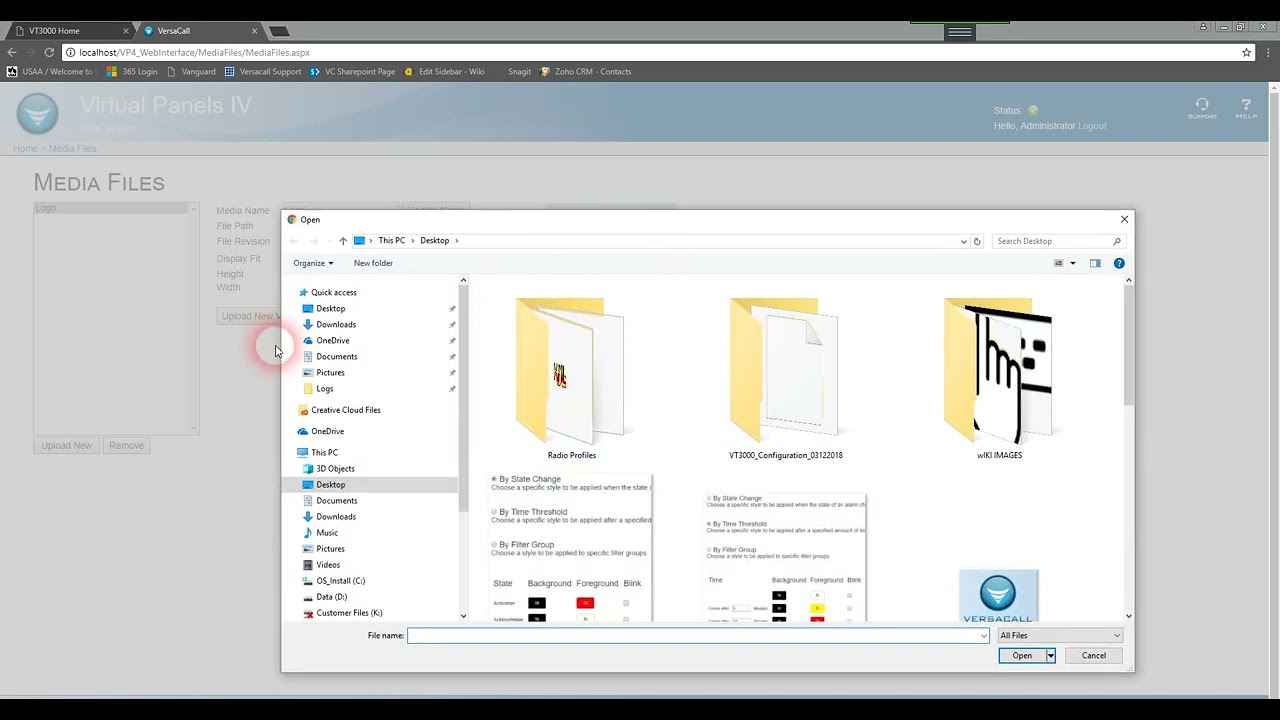
Task: Open the Logs folder in Quick access
Action: pyautogui.click(x=324, y=388)
